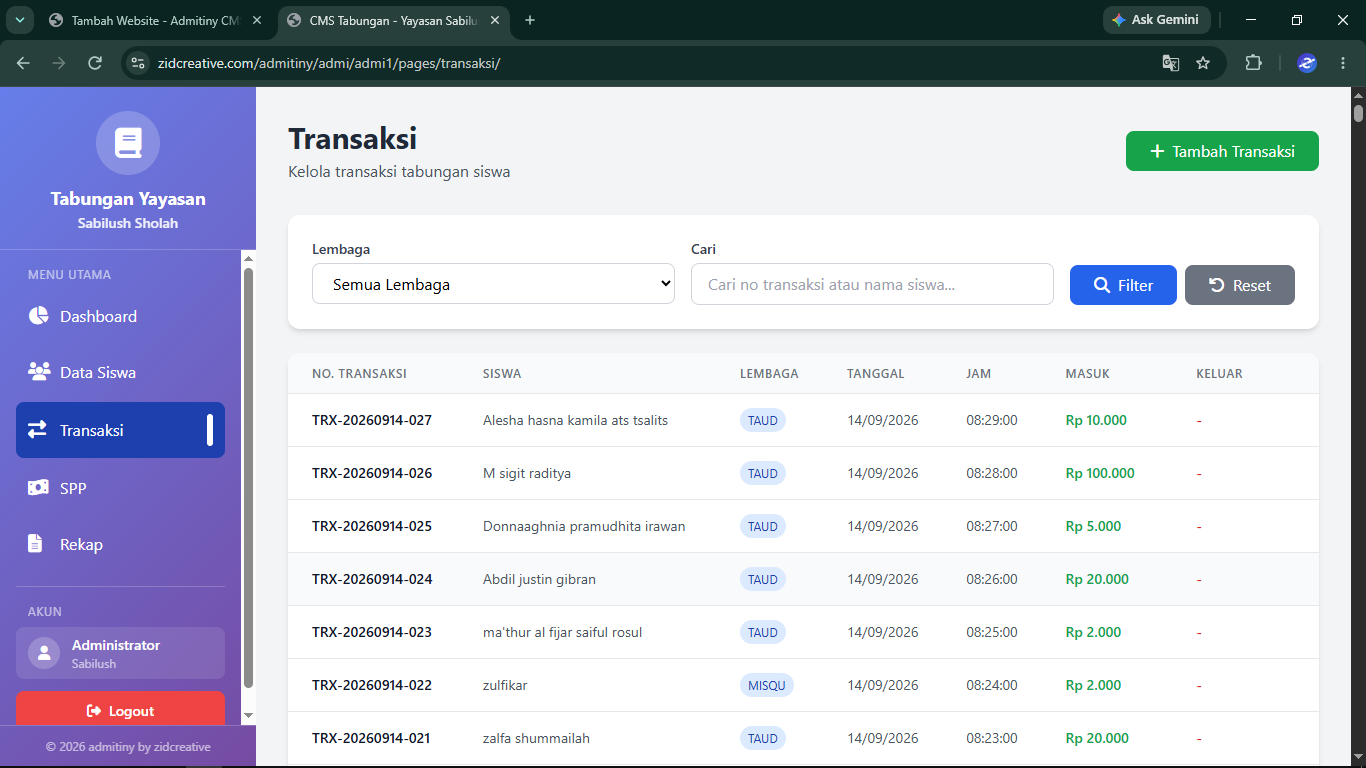Screen dimensions: 1366x768
Task: Click the Tambah Transaksi button
Action: [x=1222, y=151]
